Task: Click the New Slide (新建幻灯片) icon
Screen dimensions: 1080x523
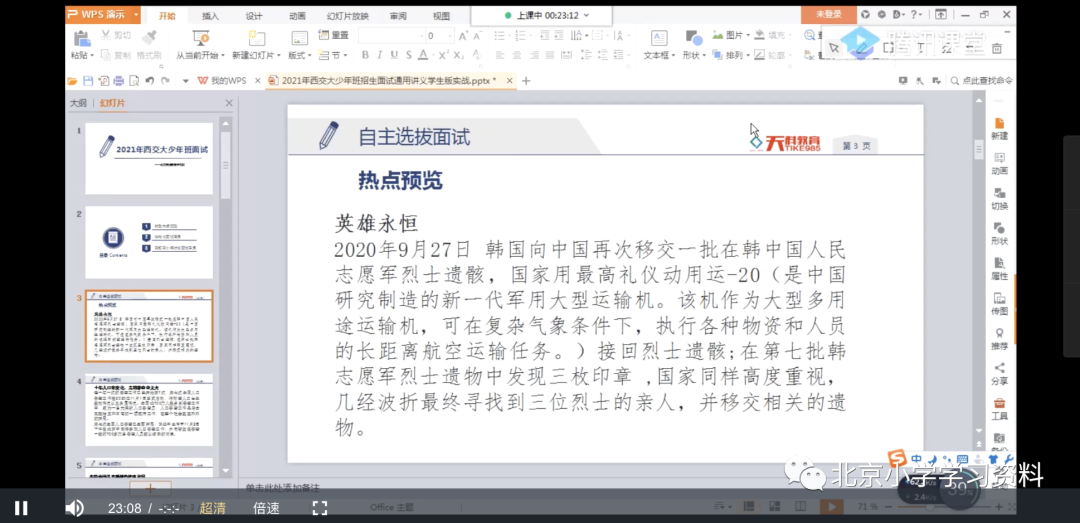Action: 256,38
